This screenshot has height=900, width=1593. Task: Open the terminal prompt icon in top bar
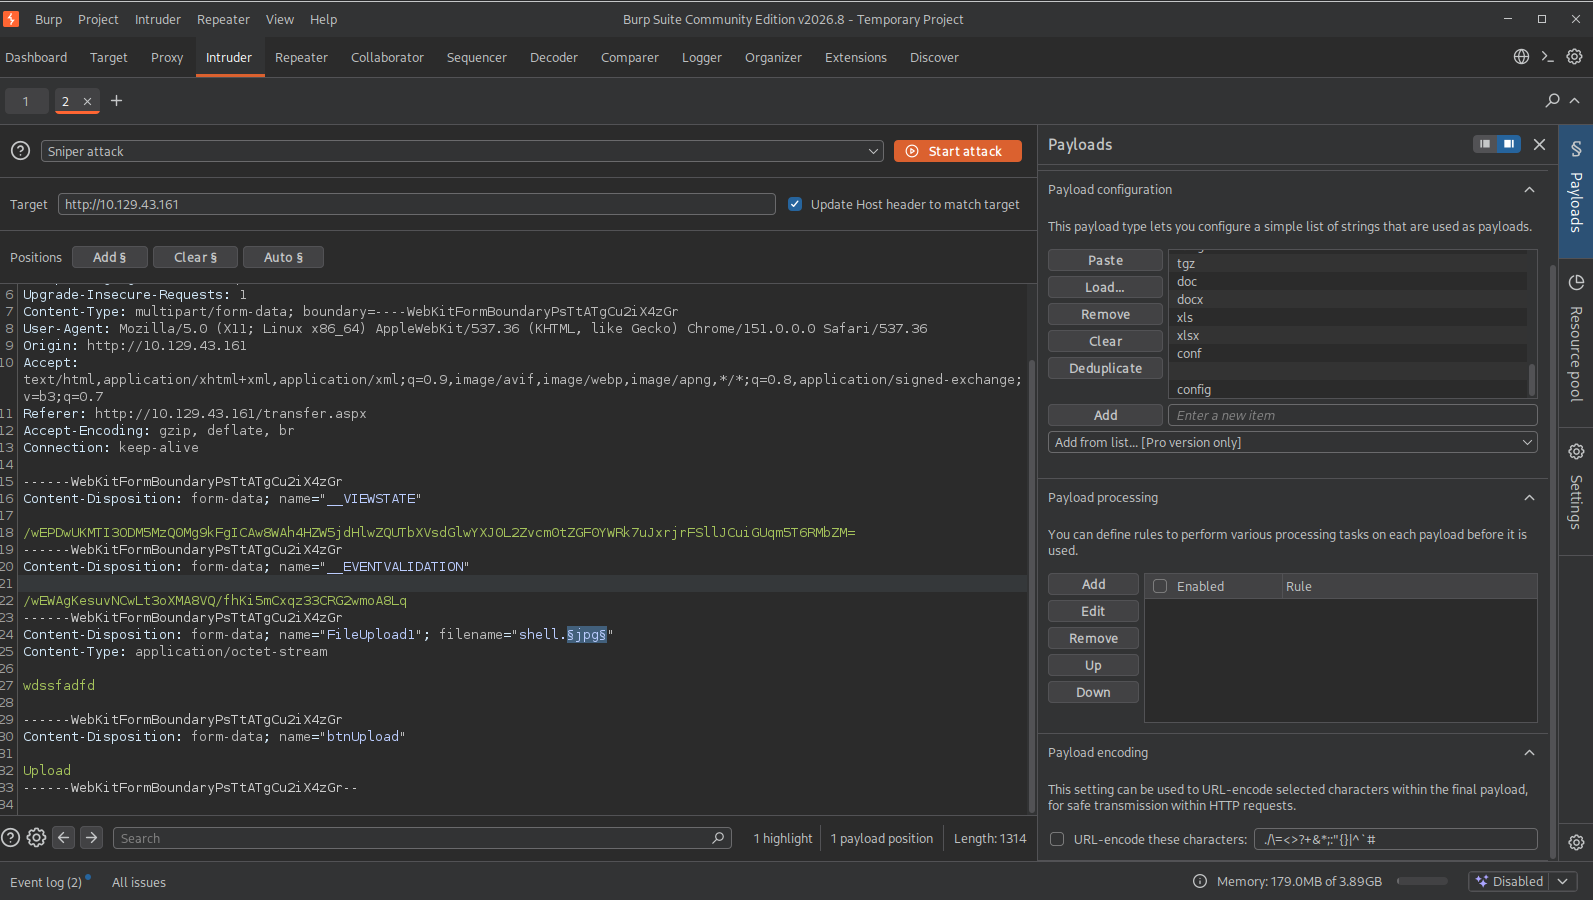tap(1548, 57)
